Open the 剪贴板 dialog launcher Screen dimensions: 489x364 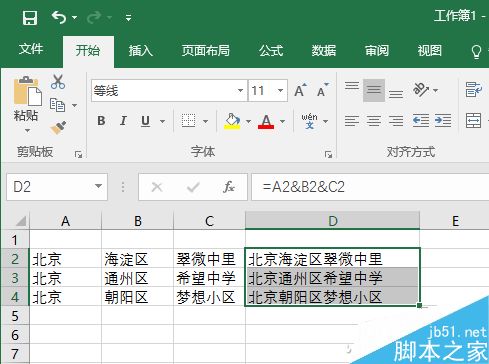[78, 154]
